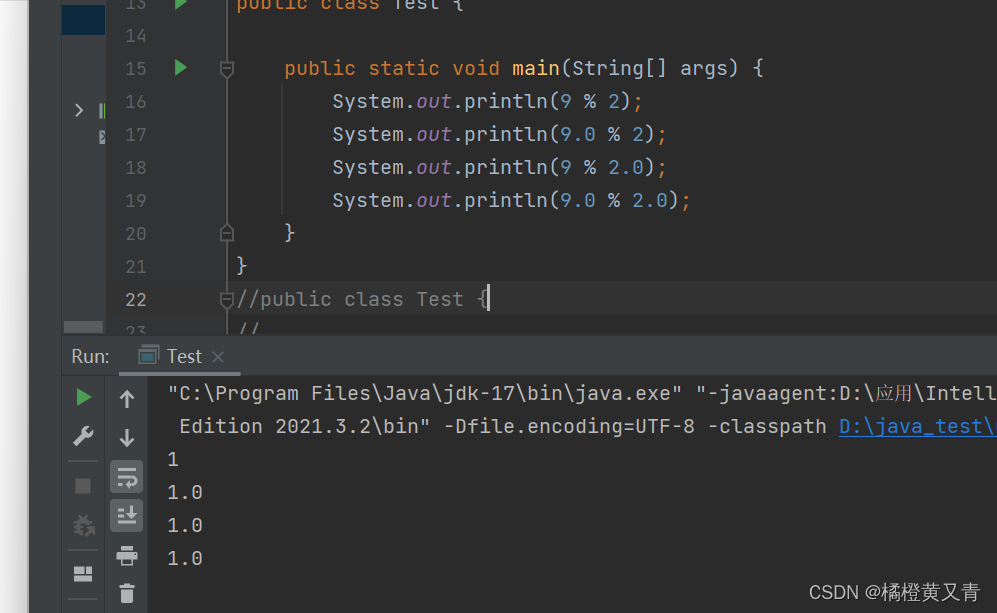Run main method from line 15 gutter arrow

tap(181, 67)
